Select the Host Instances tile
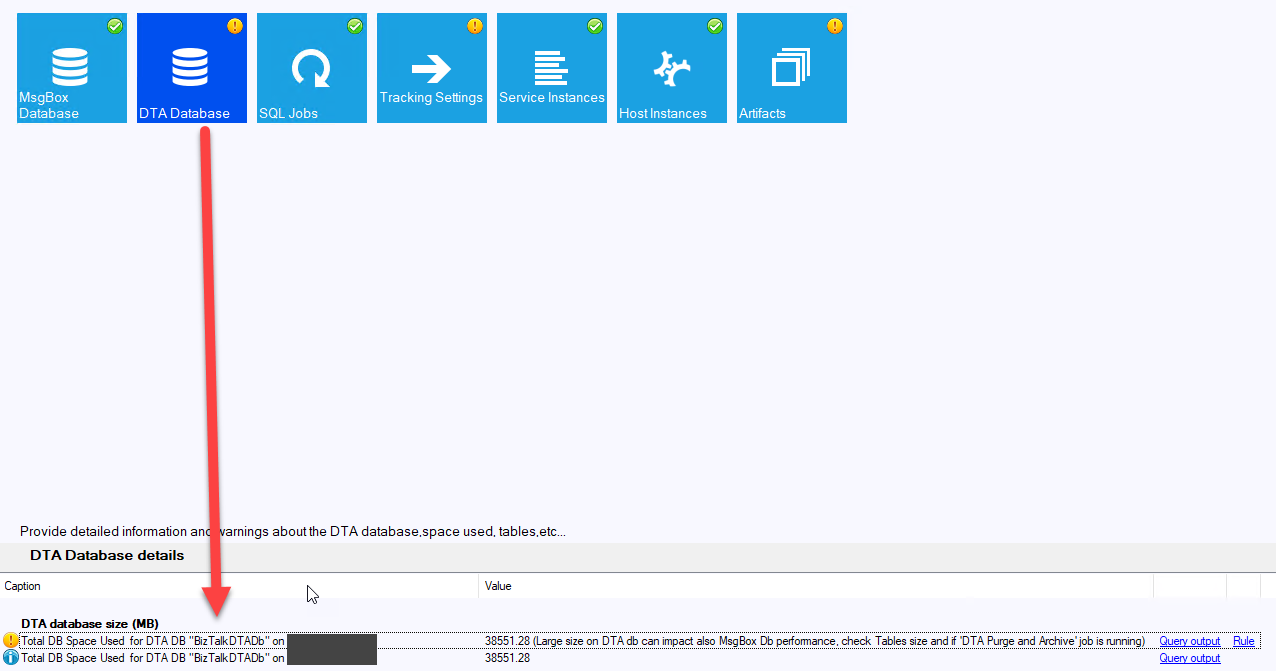Image resolution: width=1276 pixels, height=671 pixels. 672,68
